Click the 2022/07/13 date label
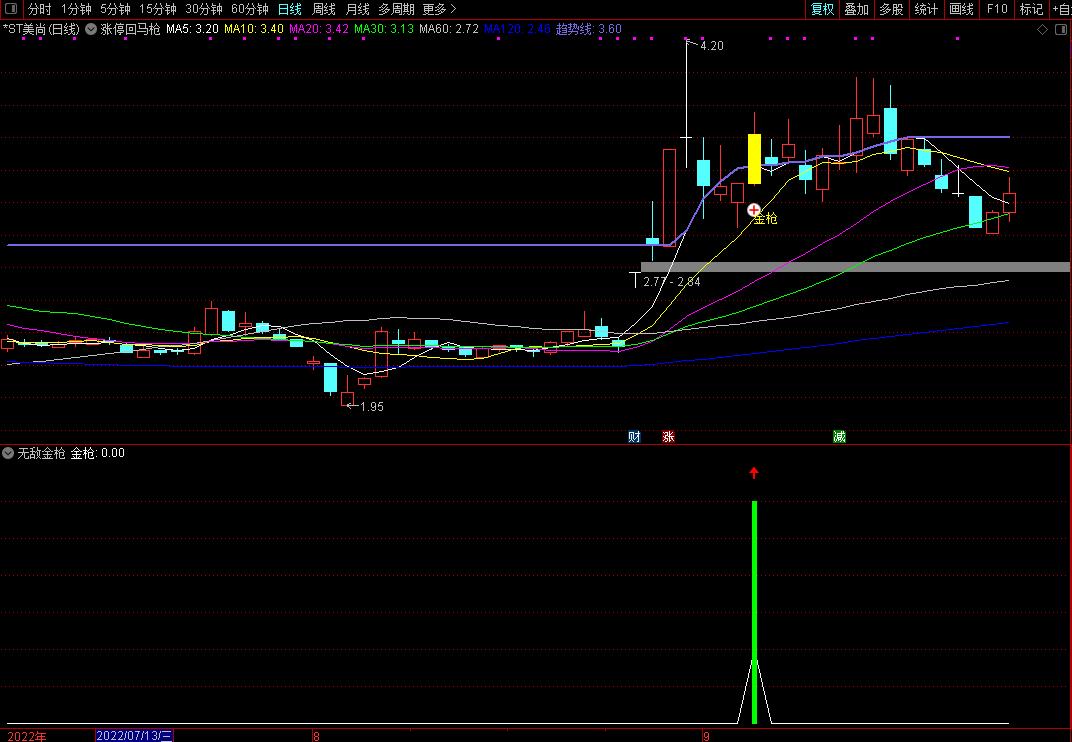 [x=134, y=736]
